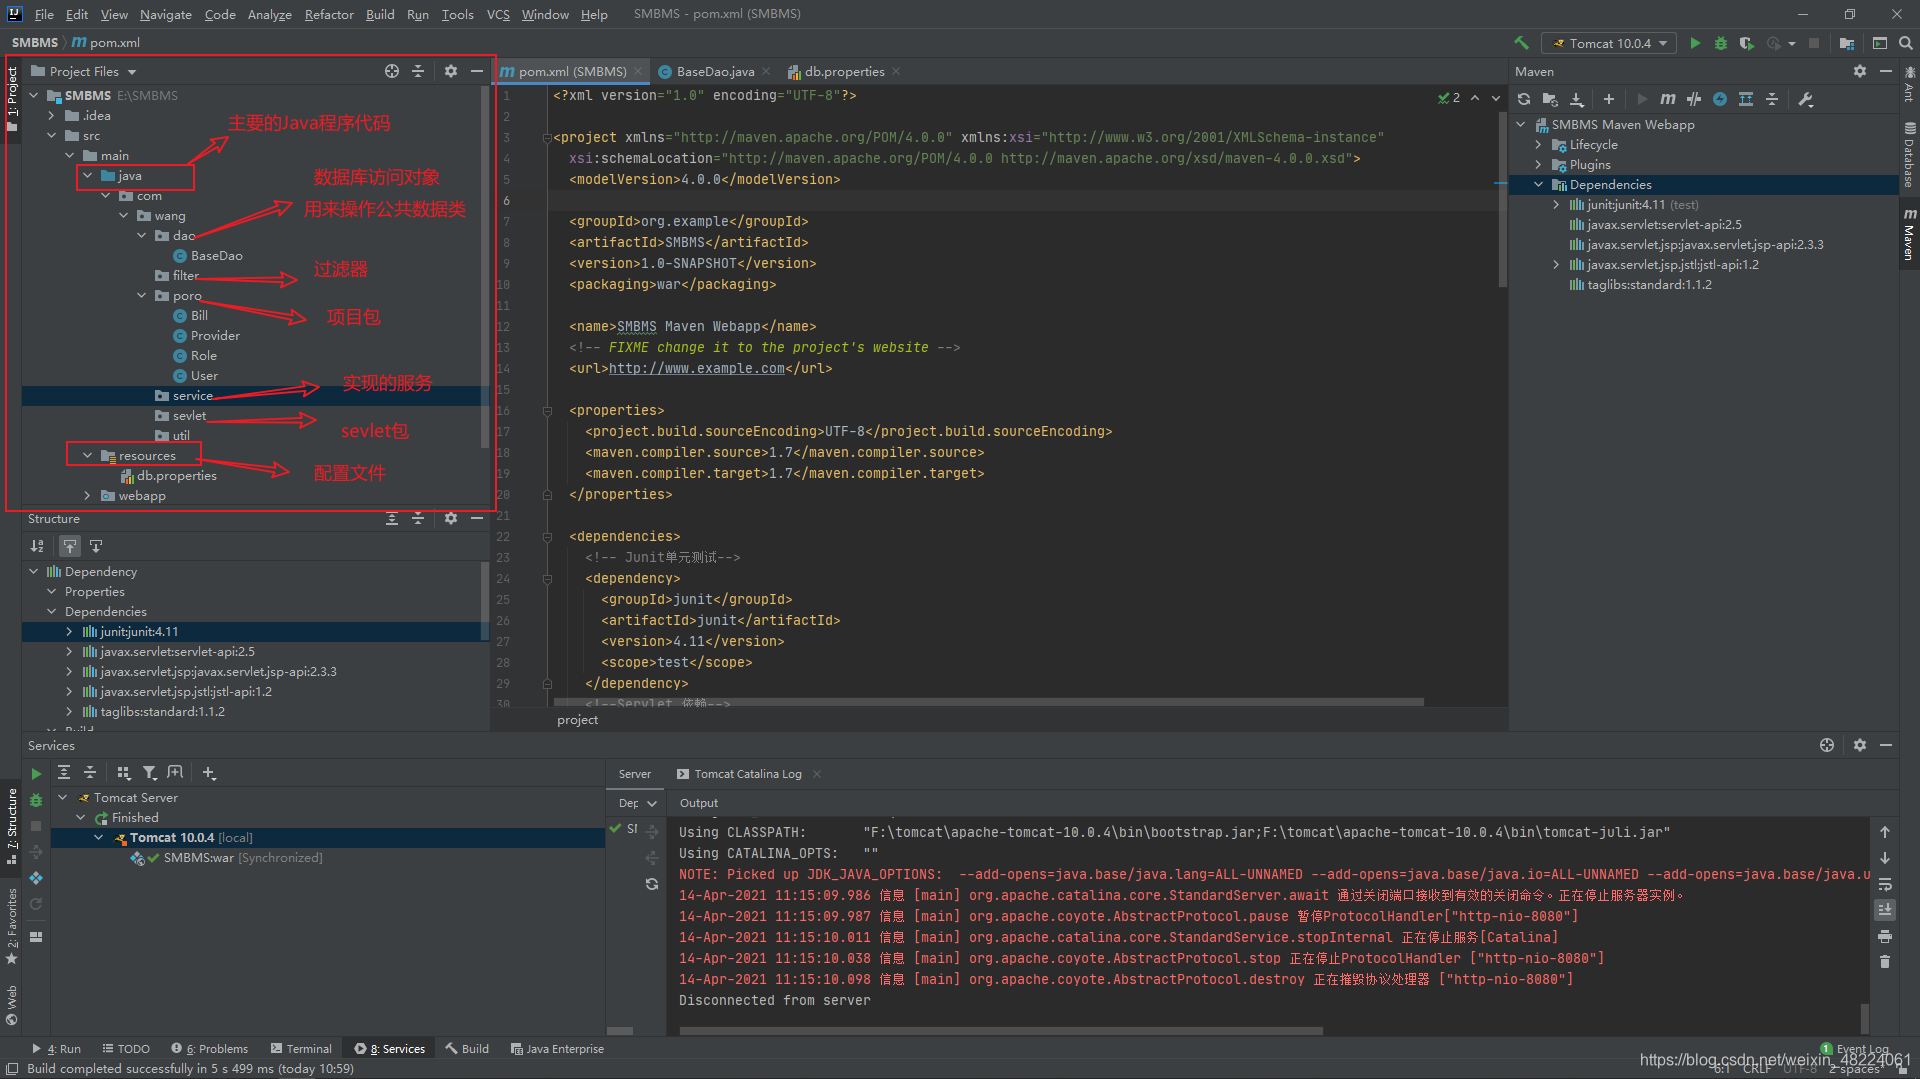Build the project with the hammer icon
Viewport: 1920px width, 1079px height.
click(1521, 43)
